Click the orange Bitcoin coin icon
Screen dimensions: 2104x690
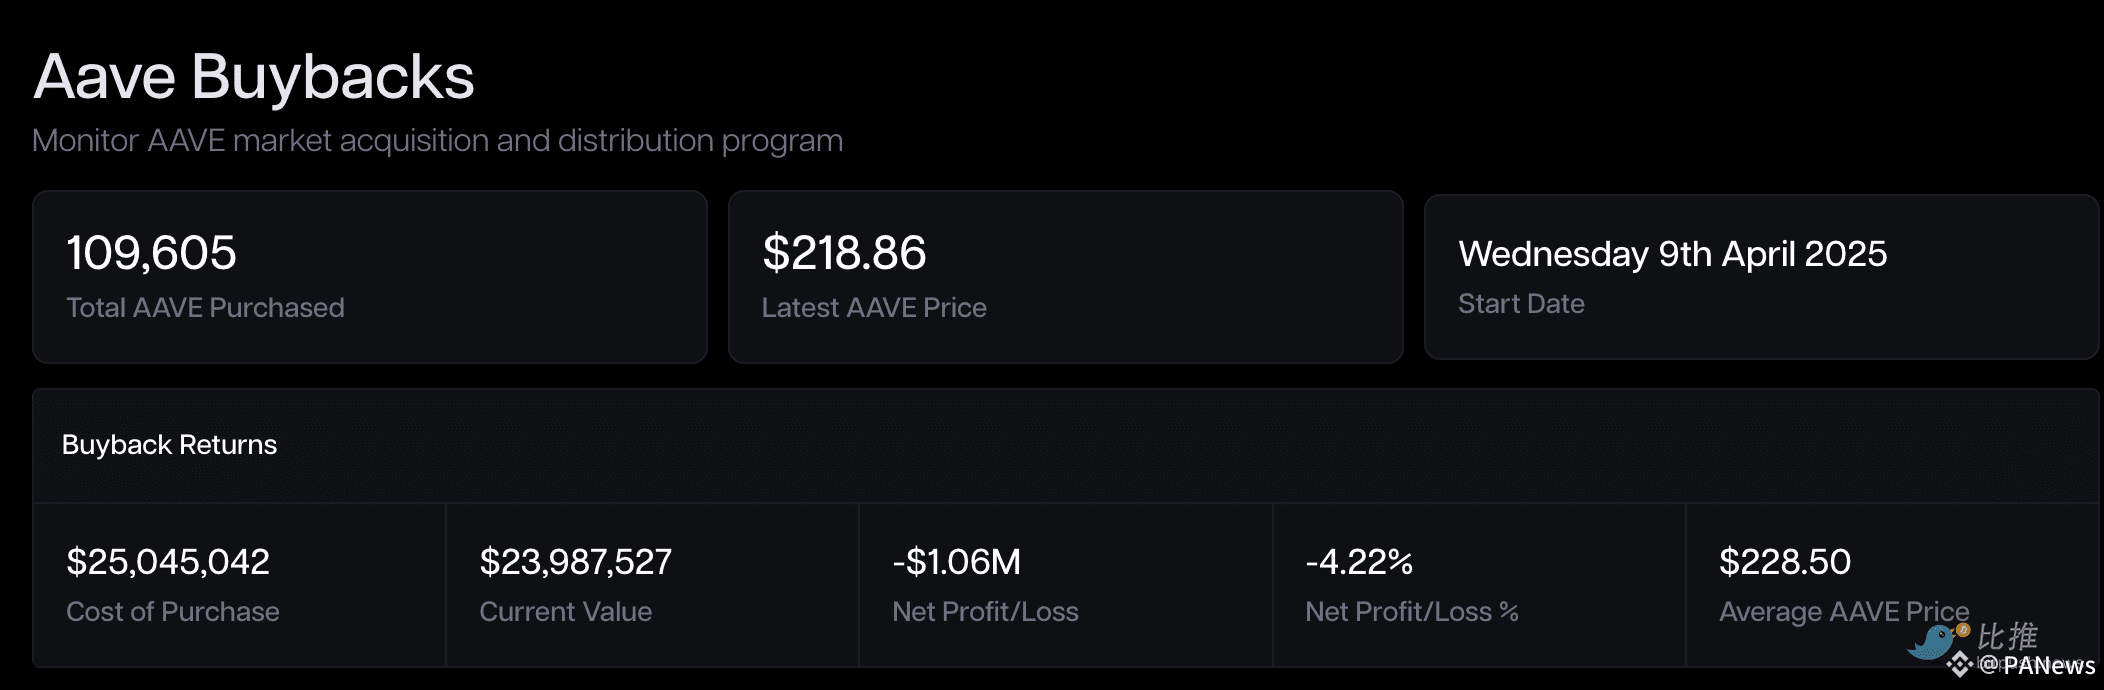click(x=1963, y=630)
